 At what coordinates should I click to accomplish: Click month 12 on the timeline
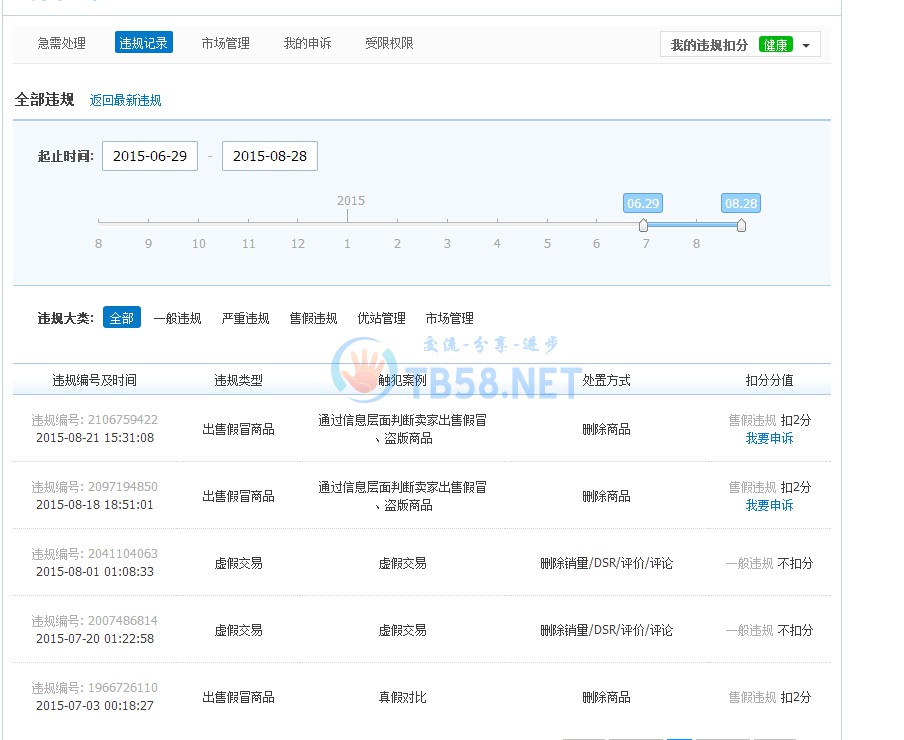[298, 243]
